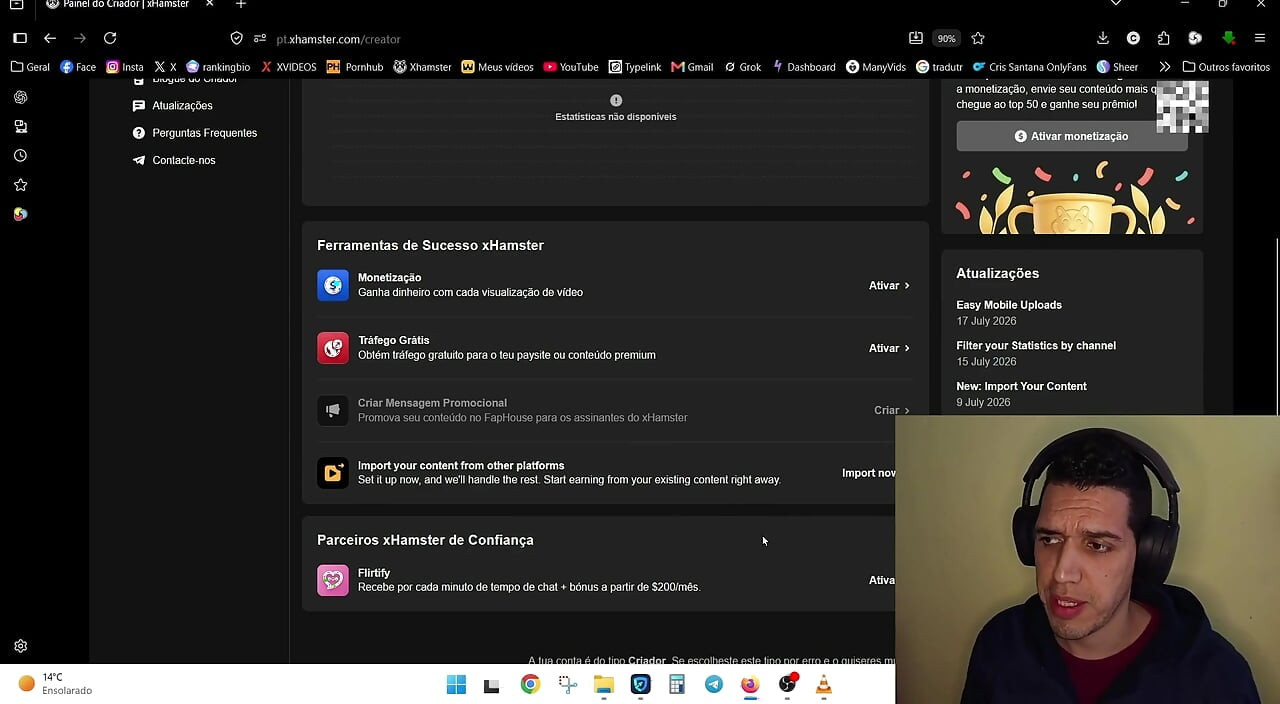Go back with the browser back arrow
Image resolution: width=1280 pixels, height=704 pixels.
click(50, 38)
